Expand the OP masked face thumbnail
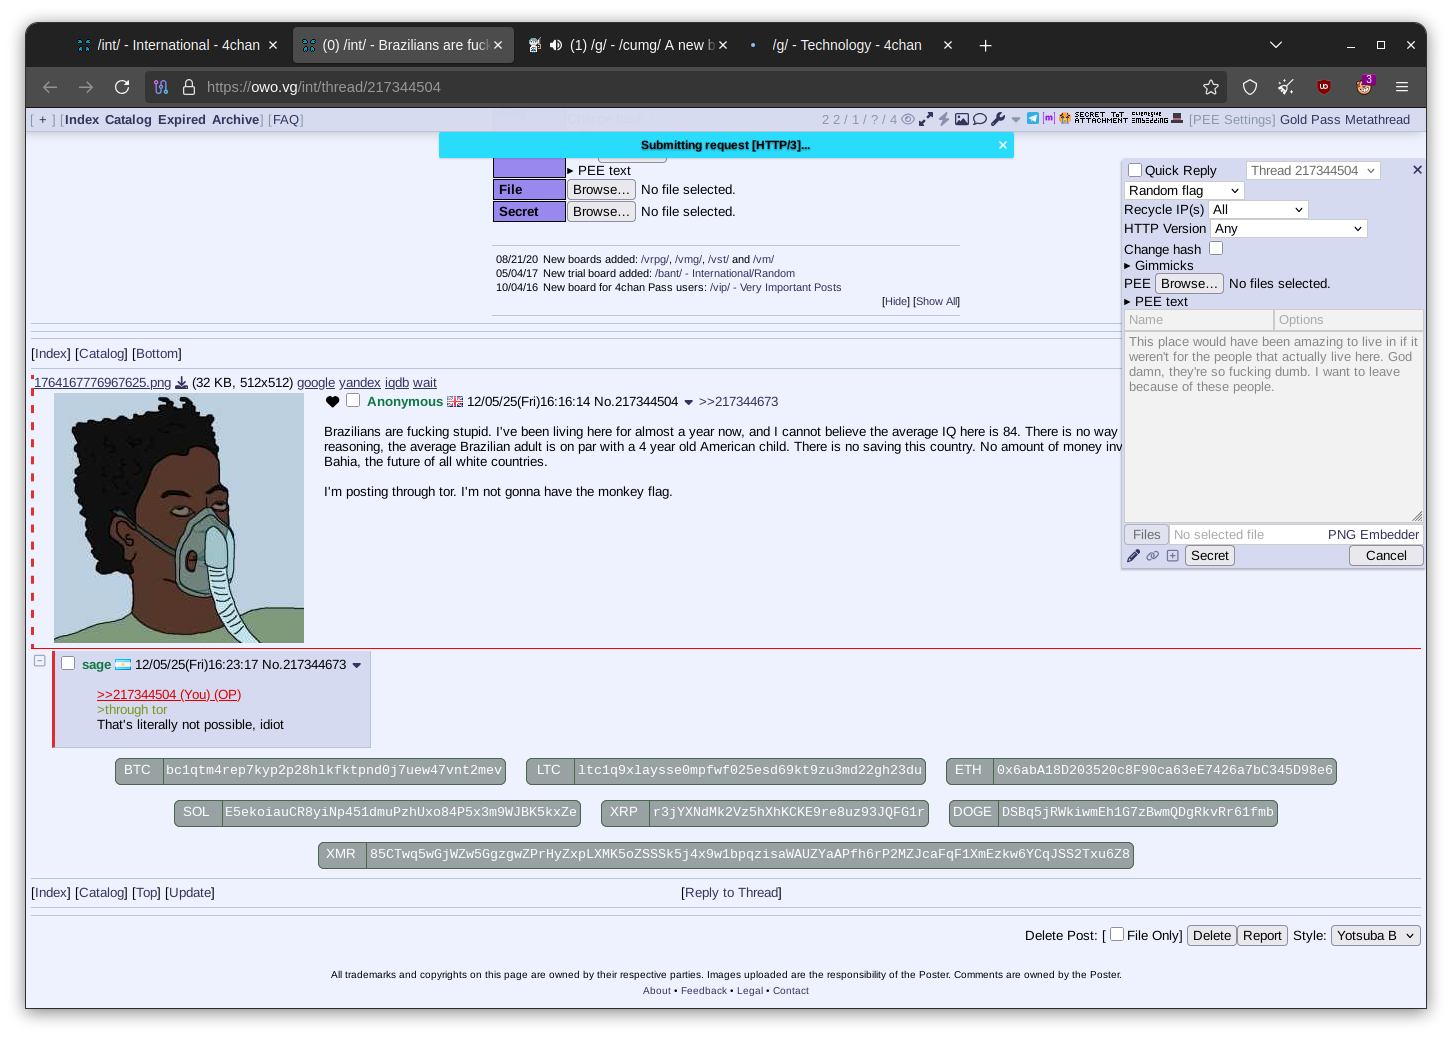This screenshot has width=1452, height=1037. pyautogui.click(x=179, y=518)
